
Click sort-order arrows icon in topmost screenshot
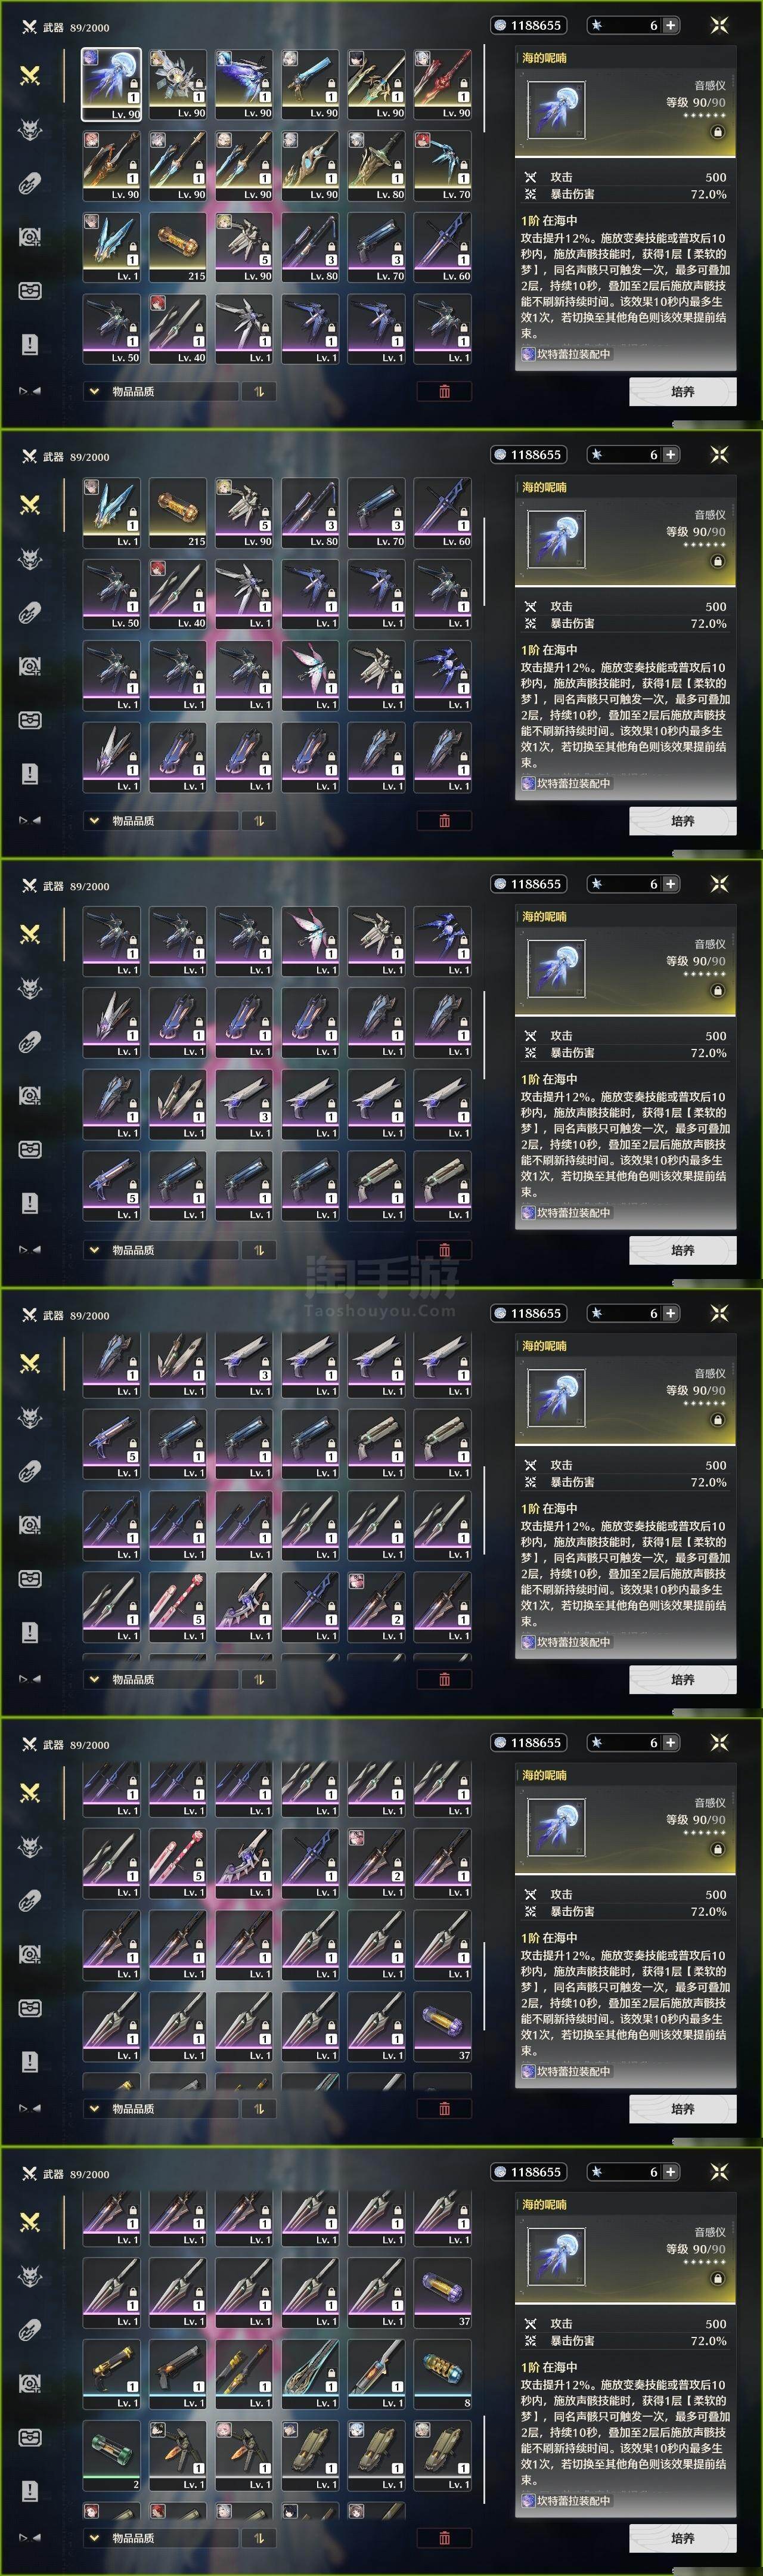click(x=258, y=391)
